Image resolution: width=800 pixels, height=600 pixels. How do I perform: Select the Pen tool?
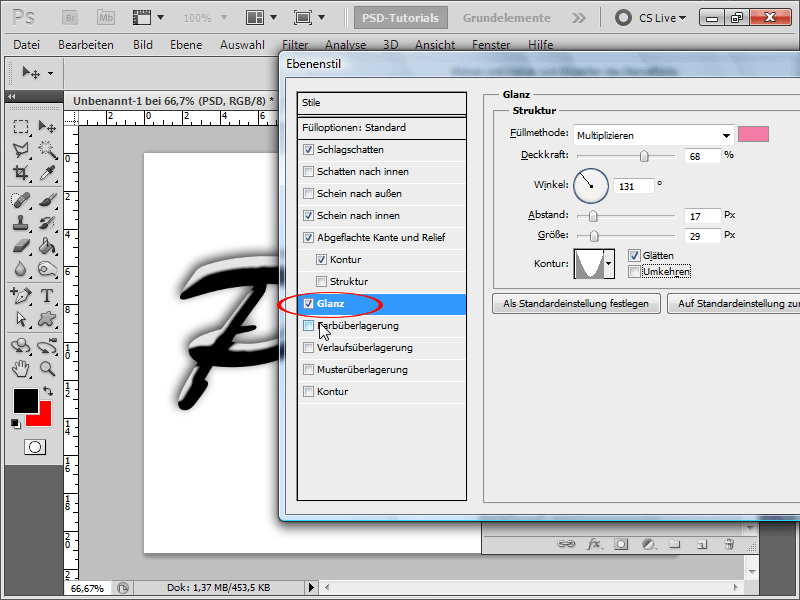coord(20,296)
